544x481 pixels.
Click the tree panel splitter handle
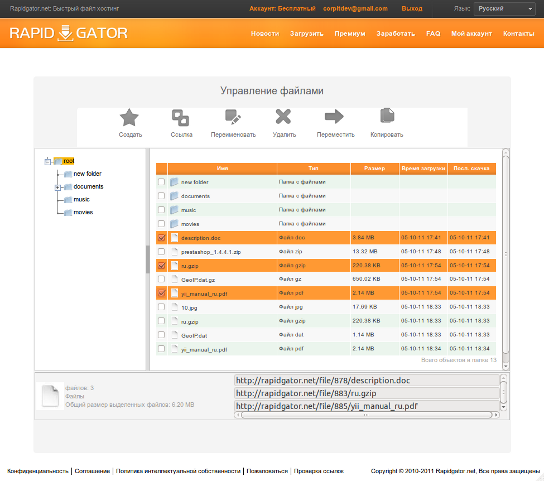coord(148,259)
